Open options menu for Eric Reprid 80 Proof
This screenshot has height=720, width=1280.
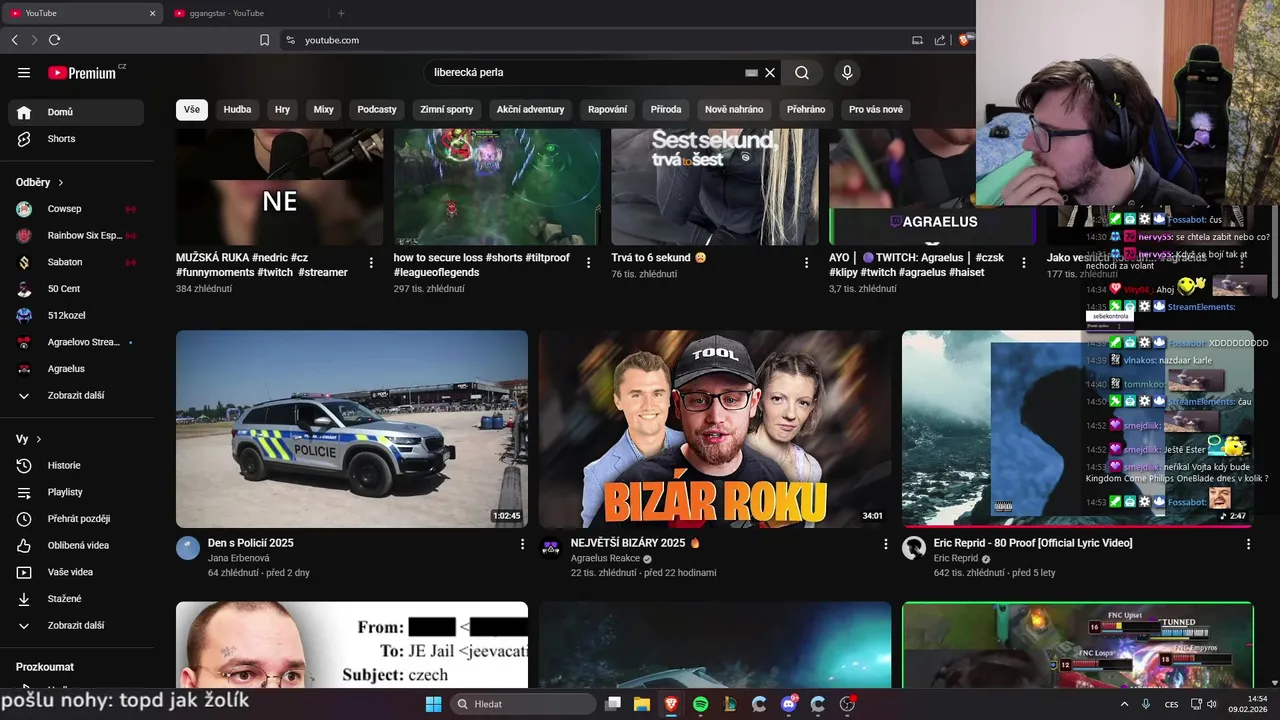pyautogui.click(x=1248, y=544)
